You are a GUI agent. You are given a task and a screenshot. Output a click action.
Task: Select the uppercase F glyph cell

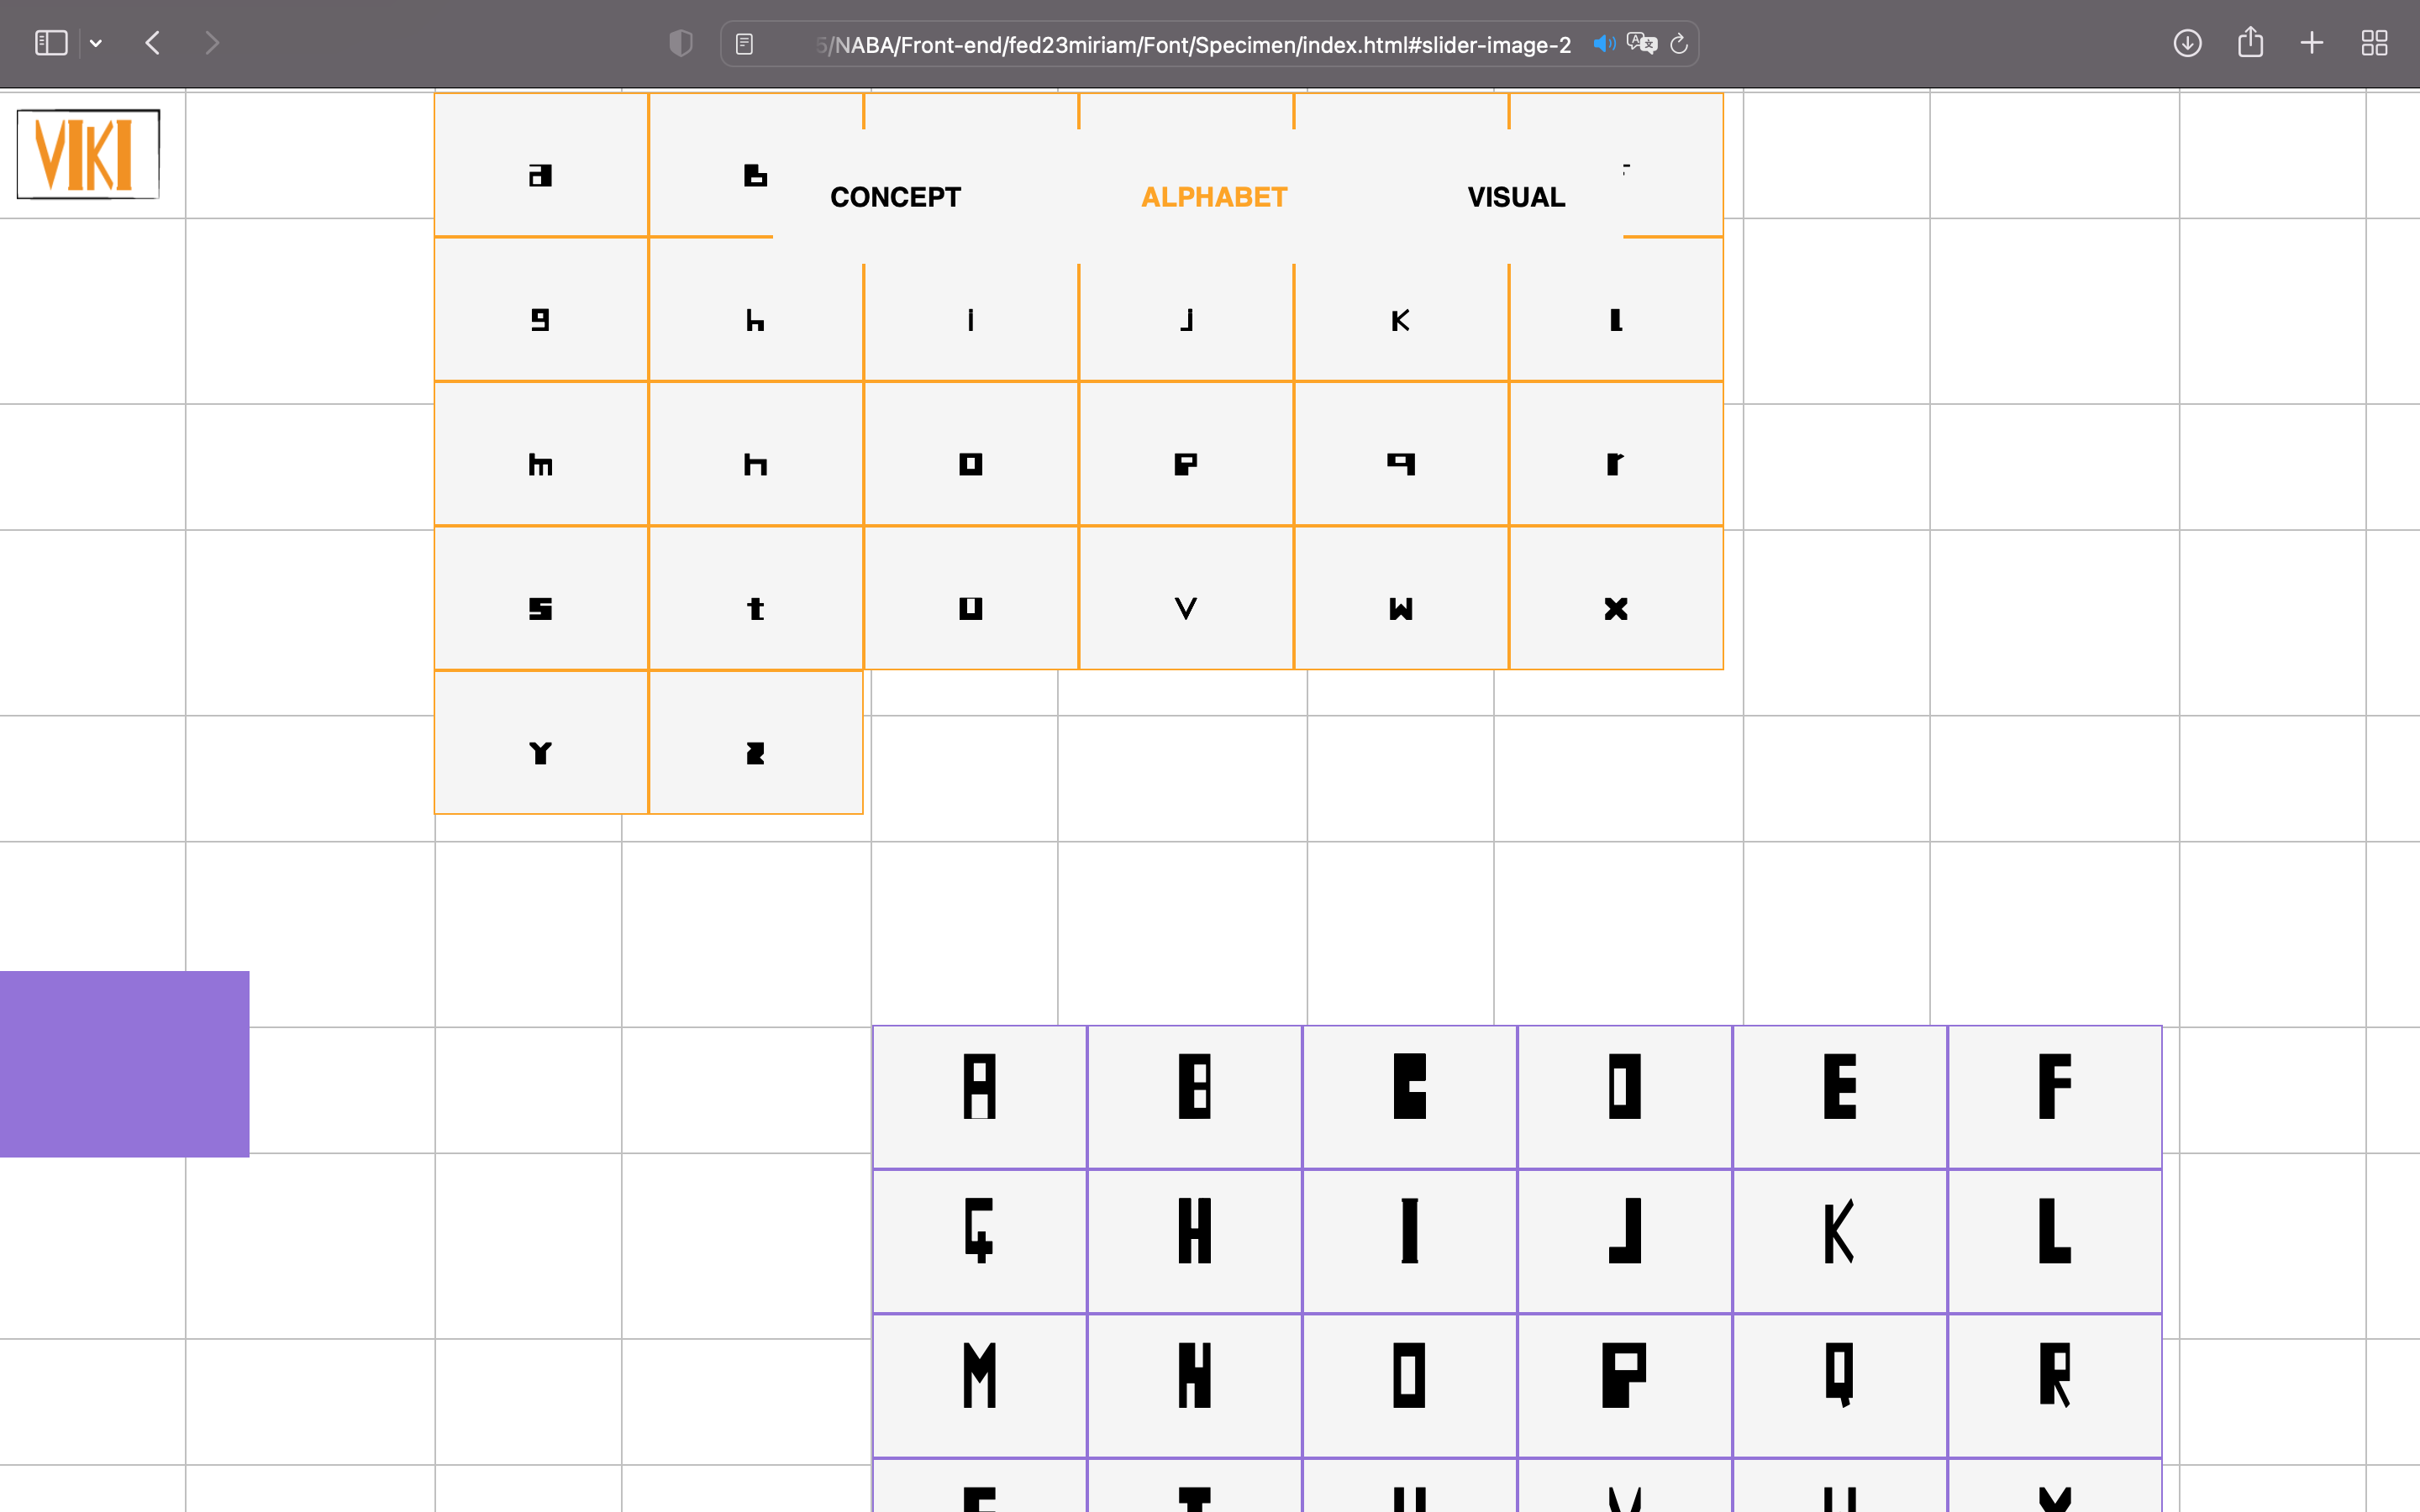pos(2054,1096)
